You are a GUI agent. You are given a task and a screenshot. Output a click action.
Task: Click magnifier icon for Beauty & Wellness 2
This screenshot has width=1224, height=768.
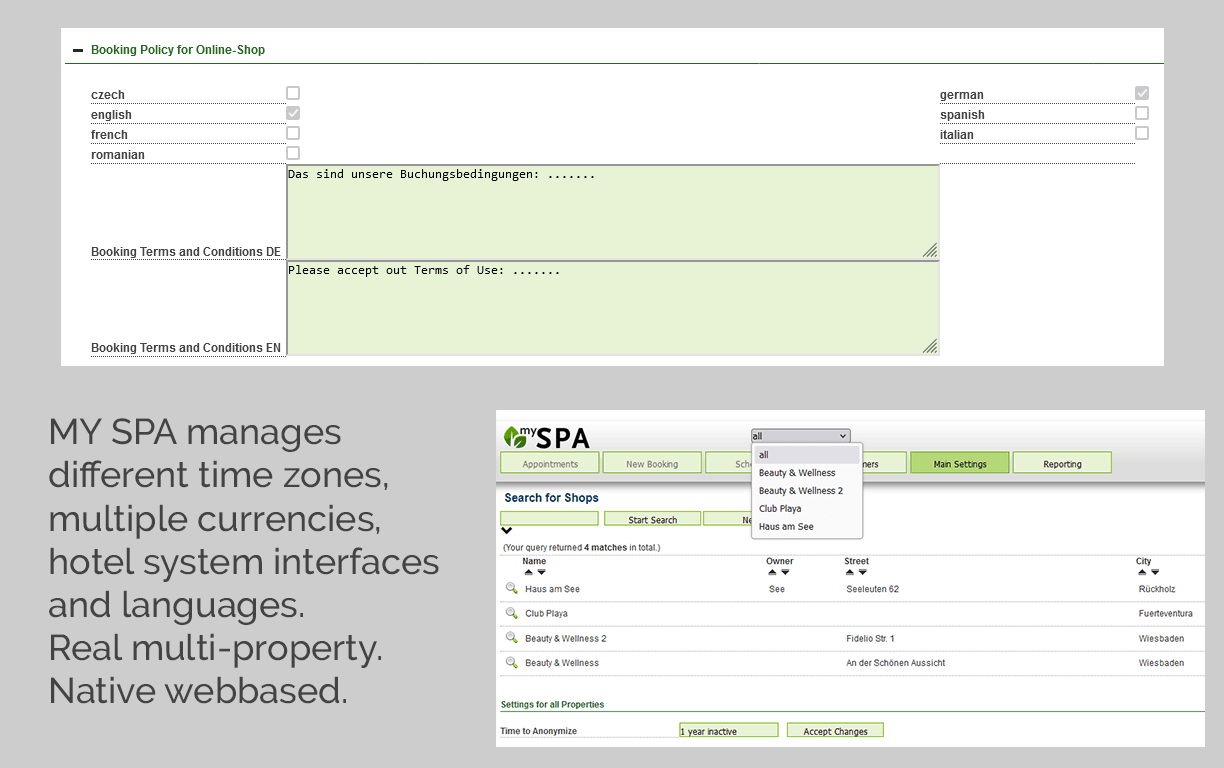pyautogui.click(x=511, y=638)
